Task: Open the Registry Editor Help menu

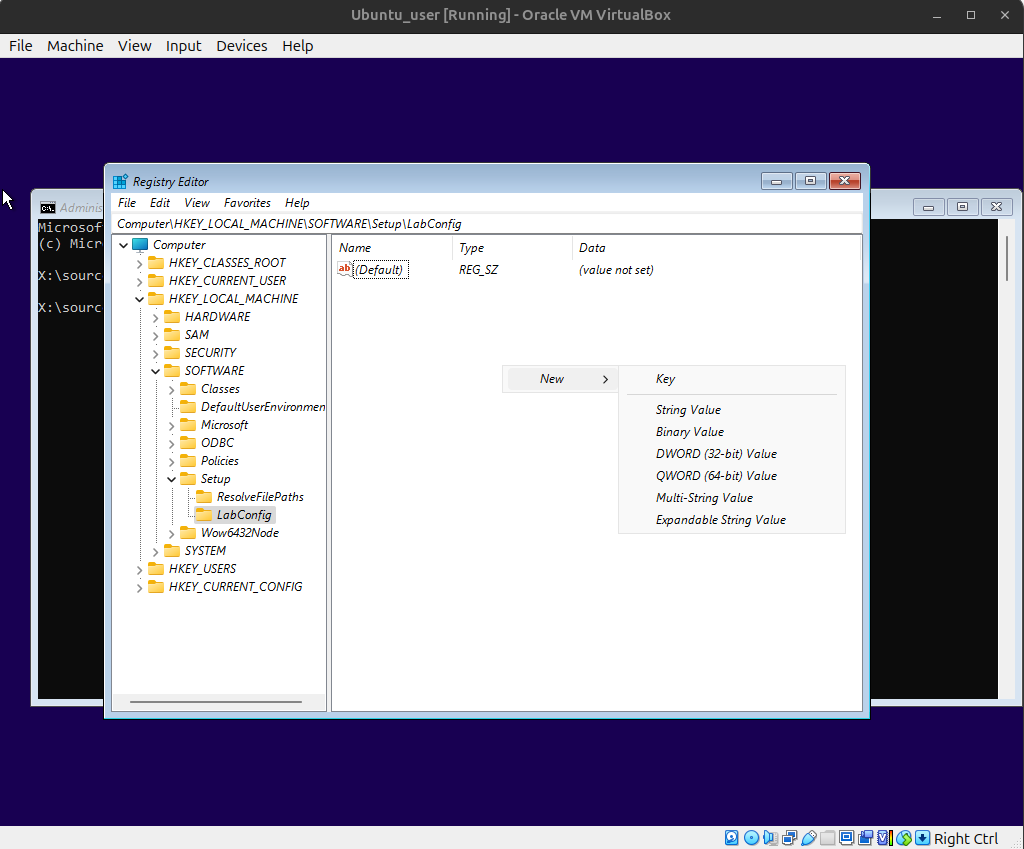Action: pos(297,203)
